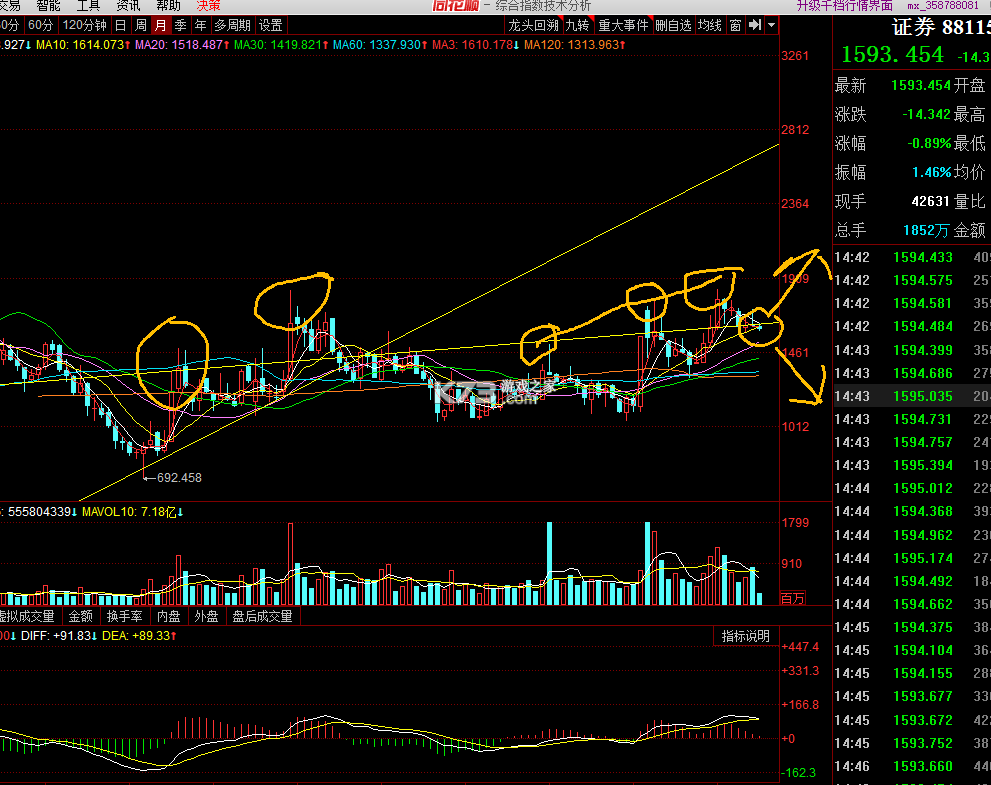Click the MAVOL10: 7.18亿 volume label

click(x=133, y=512)
